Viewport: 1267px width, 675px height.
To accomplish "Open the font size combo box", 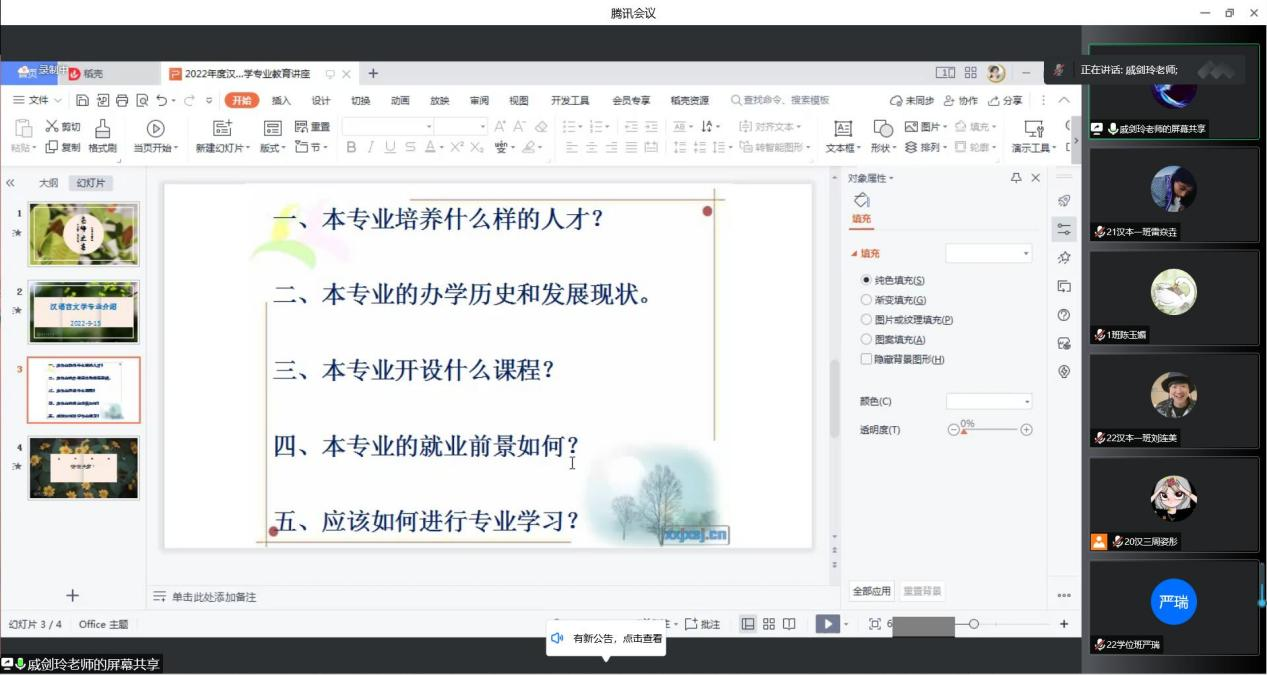I will coord(461,127).
